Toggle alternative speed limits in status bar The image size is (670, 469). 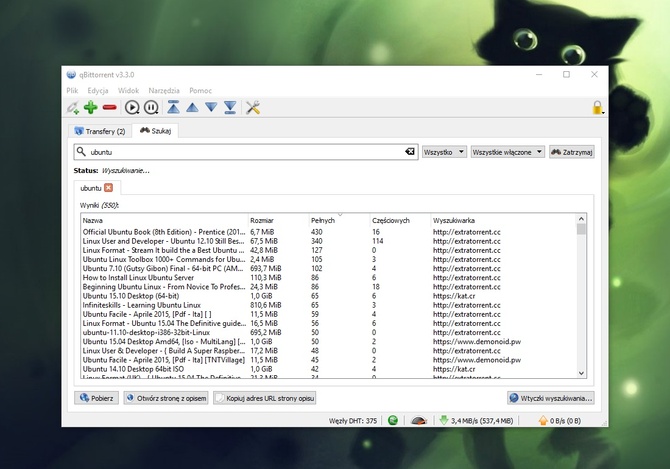(x=420, y=421)
